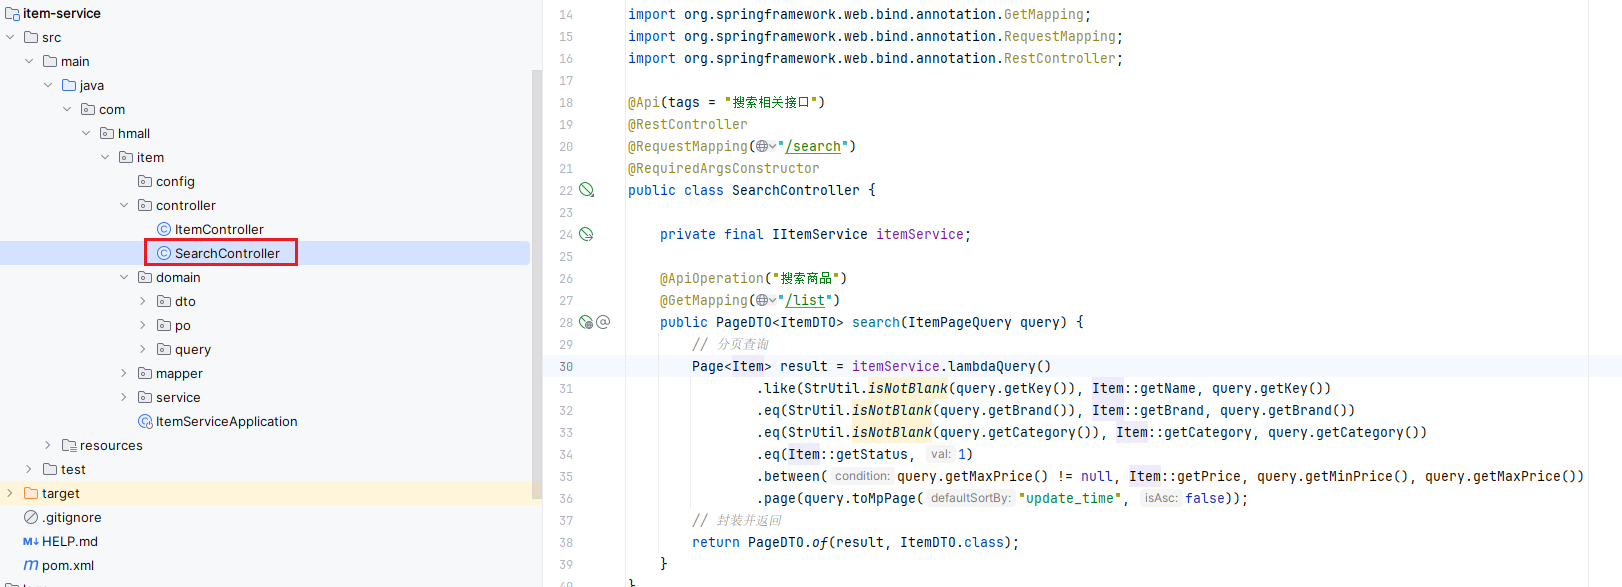Click the SearchController class icon

click(164, 253)
